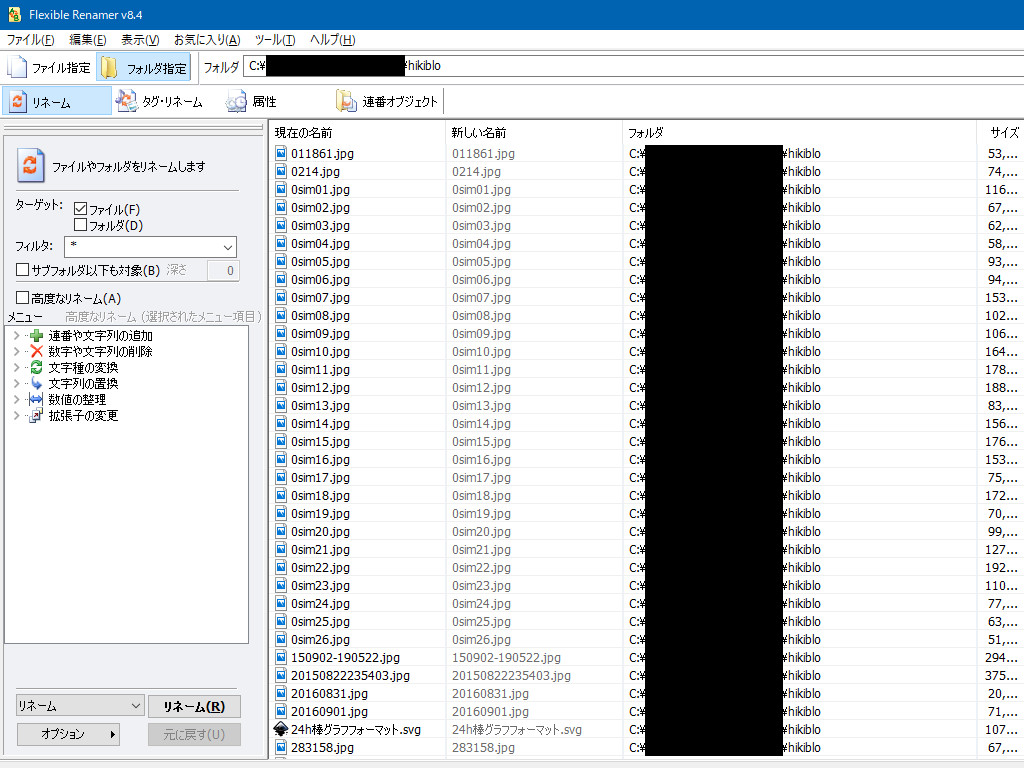The image size is (1024, 768).
Task: Click the リネーム(R) execute button
Action: click(x=194, y=707)
